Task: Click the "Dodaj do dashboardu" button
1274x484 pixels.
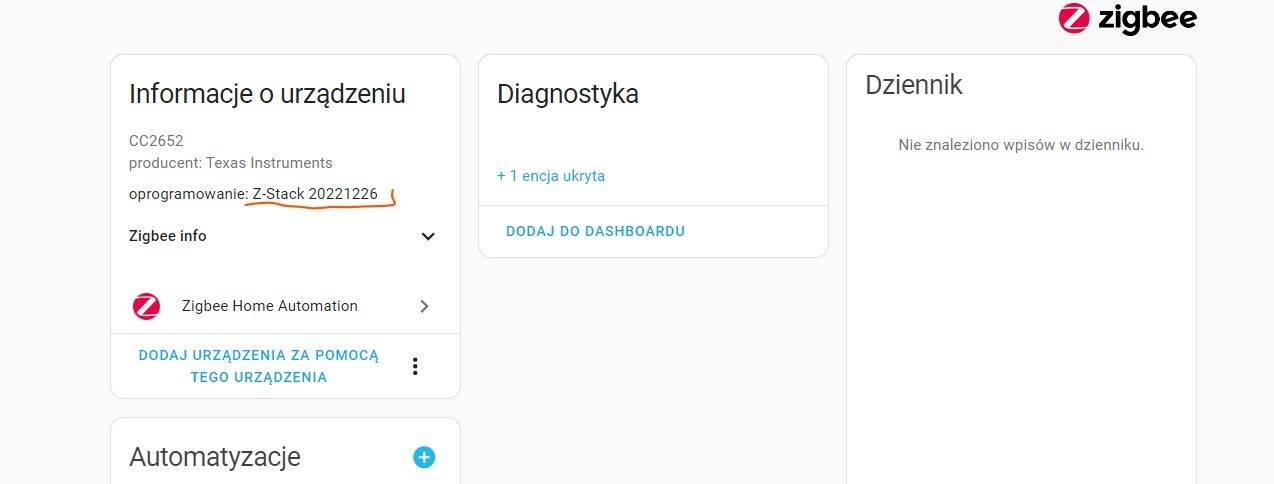Action: pyautogui.click(x=595, y=231)
